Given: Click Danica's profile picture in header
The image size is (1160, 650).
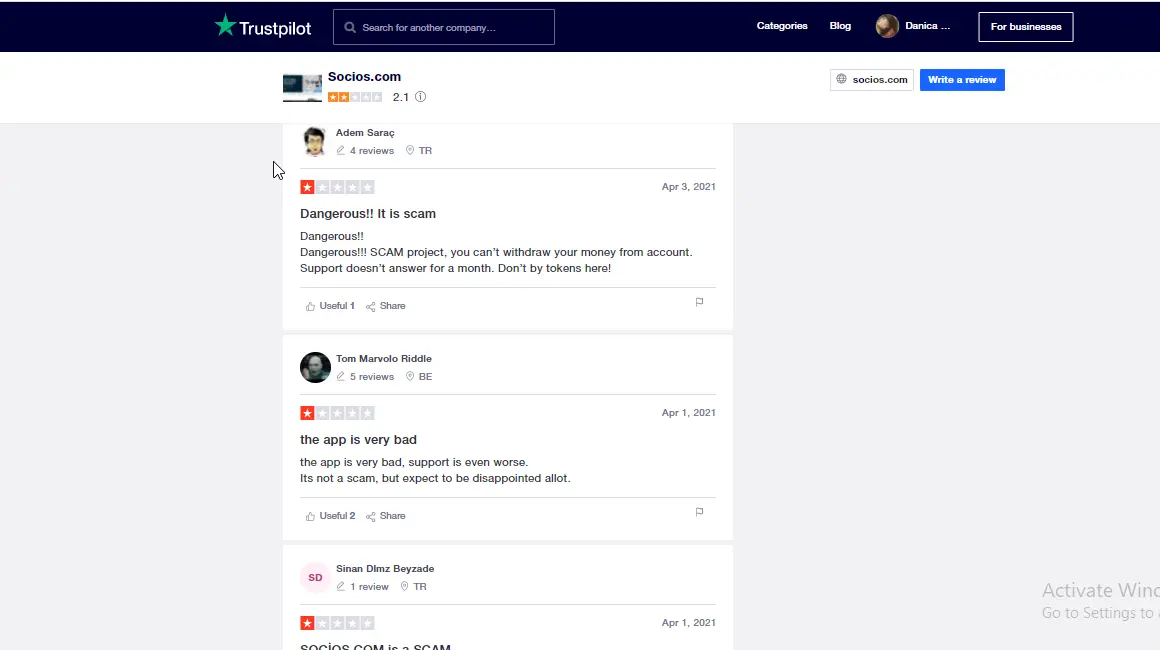Looking at the screenshot, I should point(887,26).
